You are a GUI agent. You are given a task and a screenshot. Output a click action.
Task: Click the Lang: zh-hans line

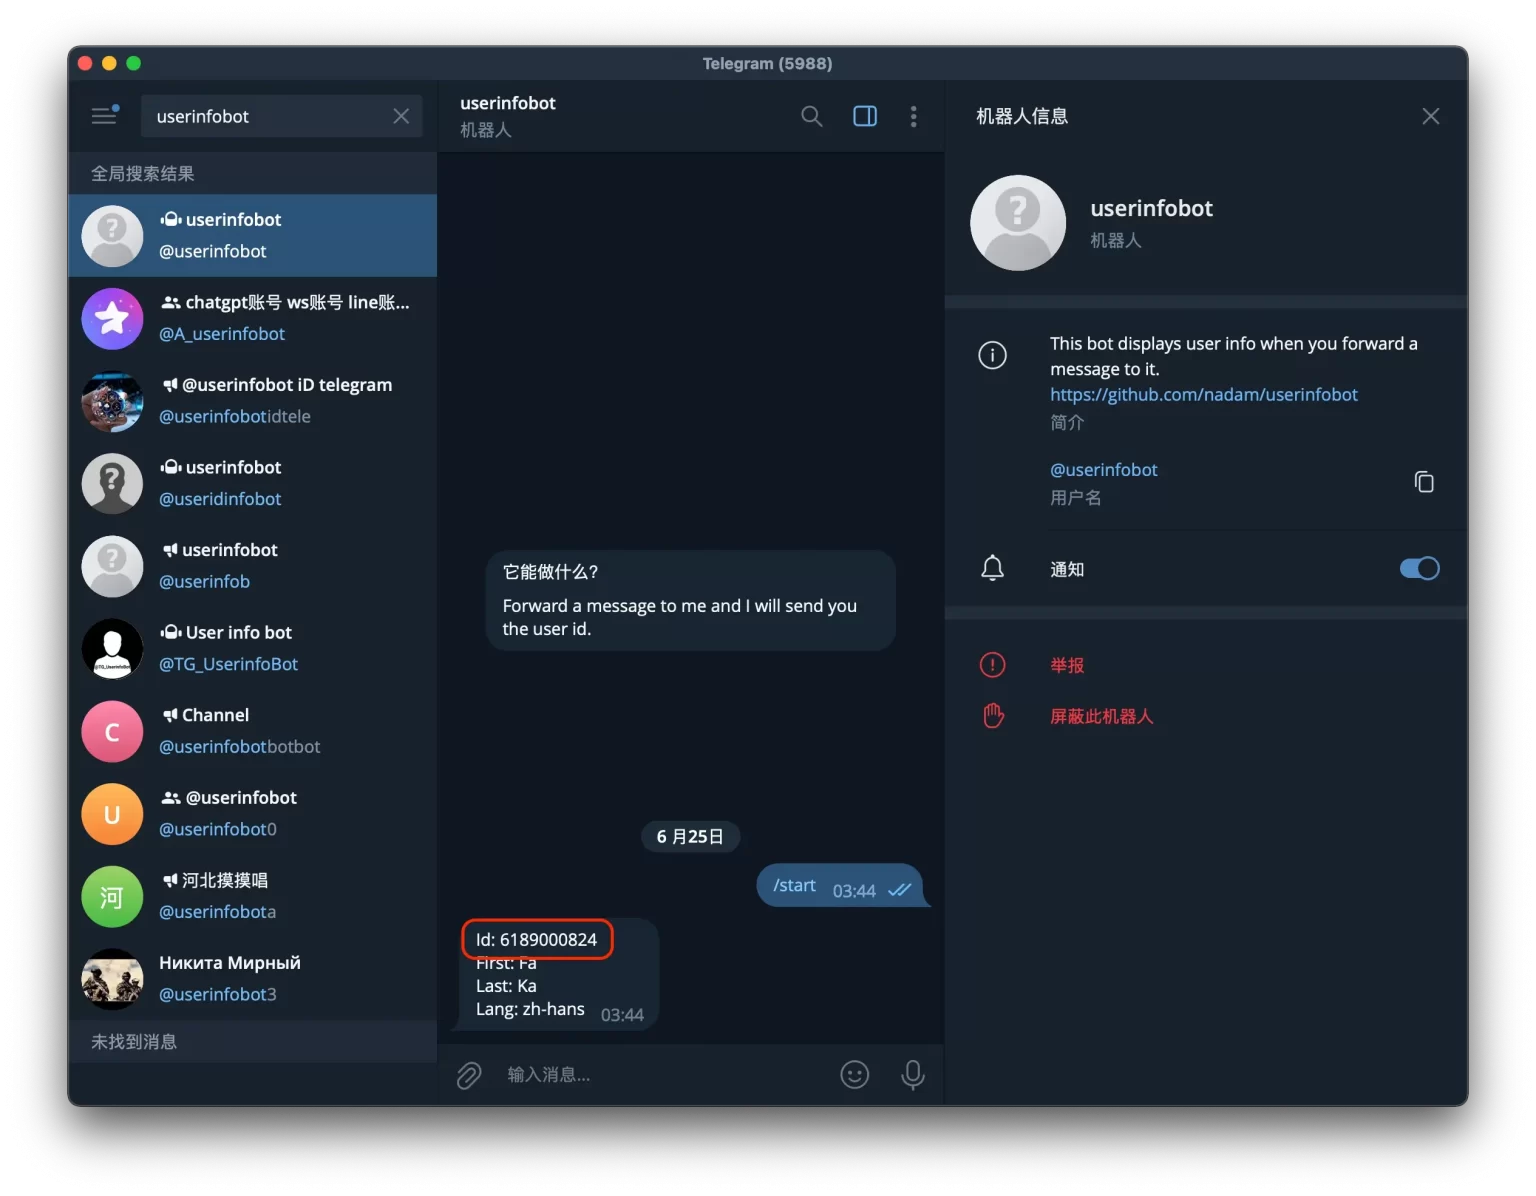click(530, 1009)
